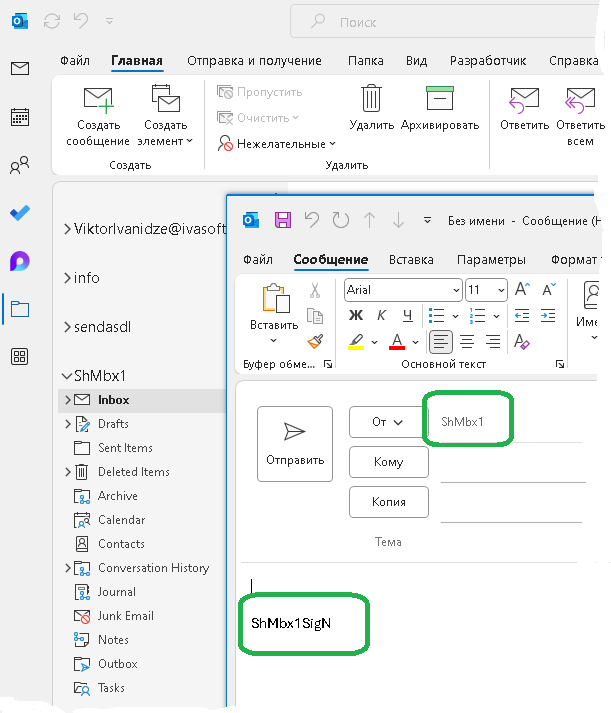
Task: Select ShMbx1 Inbox folder
Action: tap(142, 400)
